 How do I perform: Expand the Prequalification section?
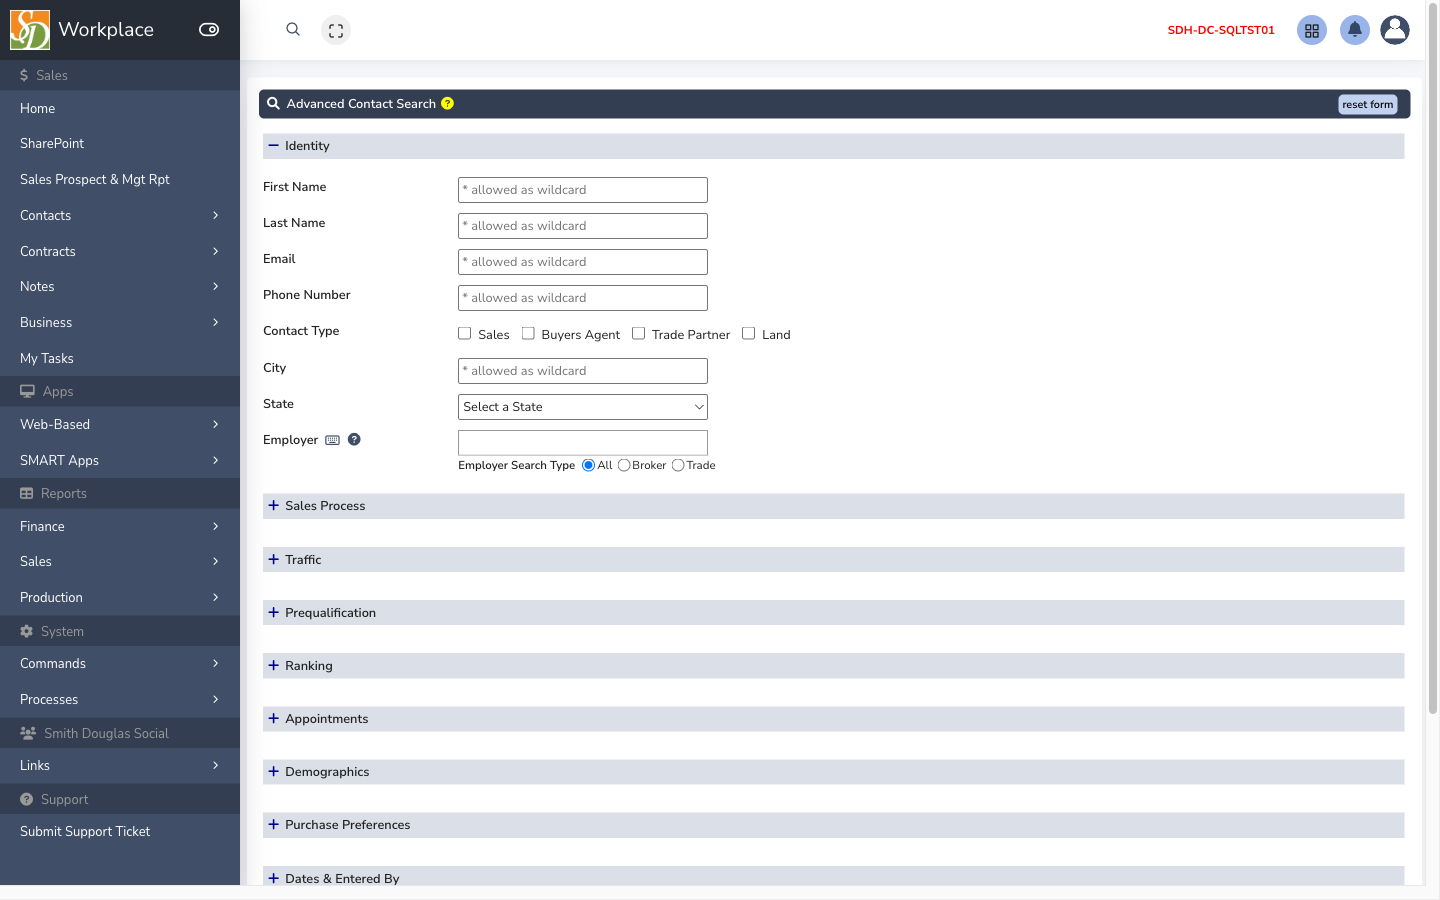pos(833,613)
